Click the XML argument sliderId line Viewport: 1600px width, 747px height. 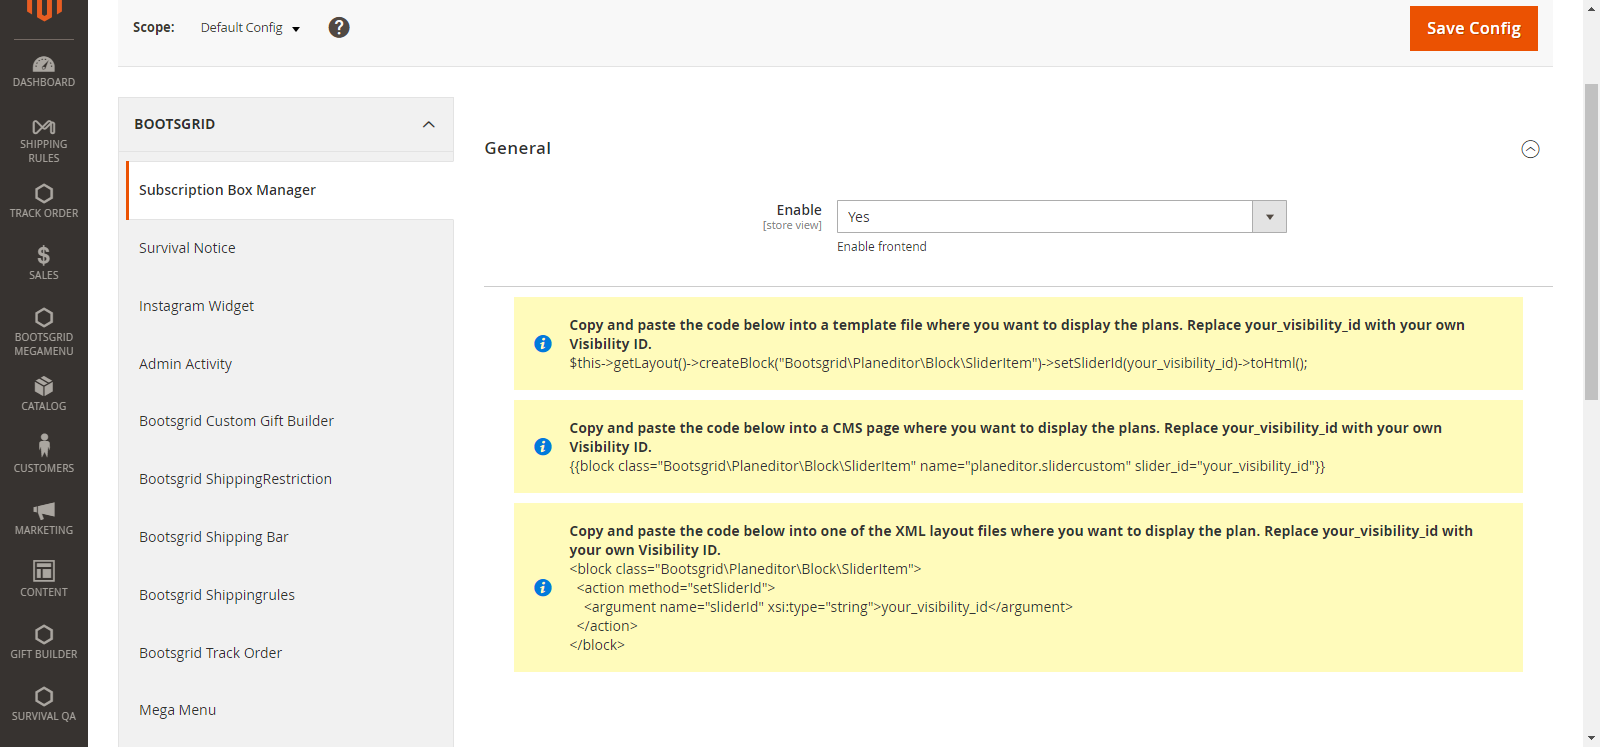[x=828, y=607]
